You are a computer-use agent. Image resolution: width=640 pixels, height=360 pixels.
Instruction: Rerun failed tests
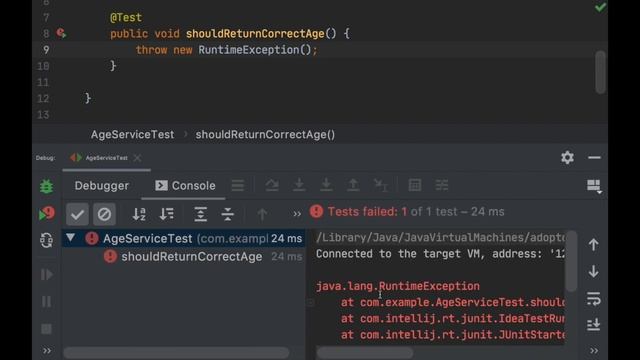tap(47, 213)
